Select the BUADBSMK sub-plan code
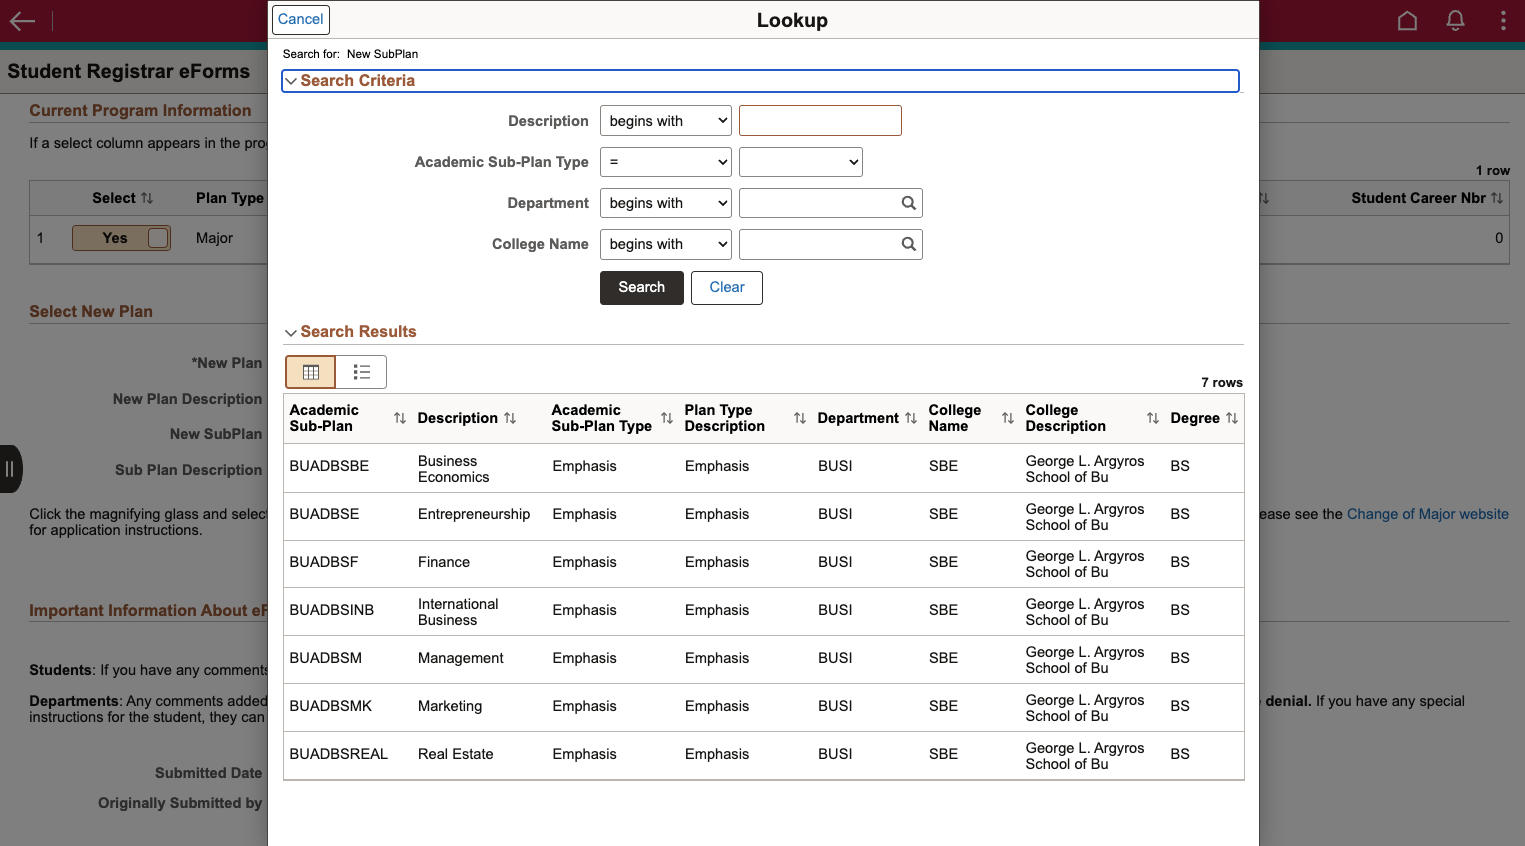Viewport: 1525px width, 846px height. (331, 706)
